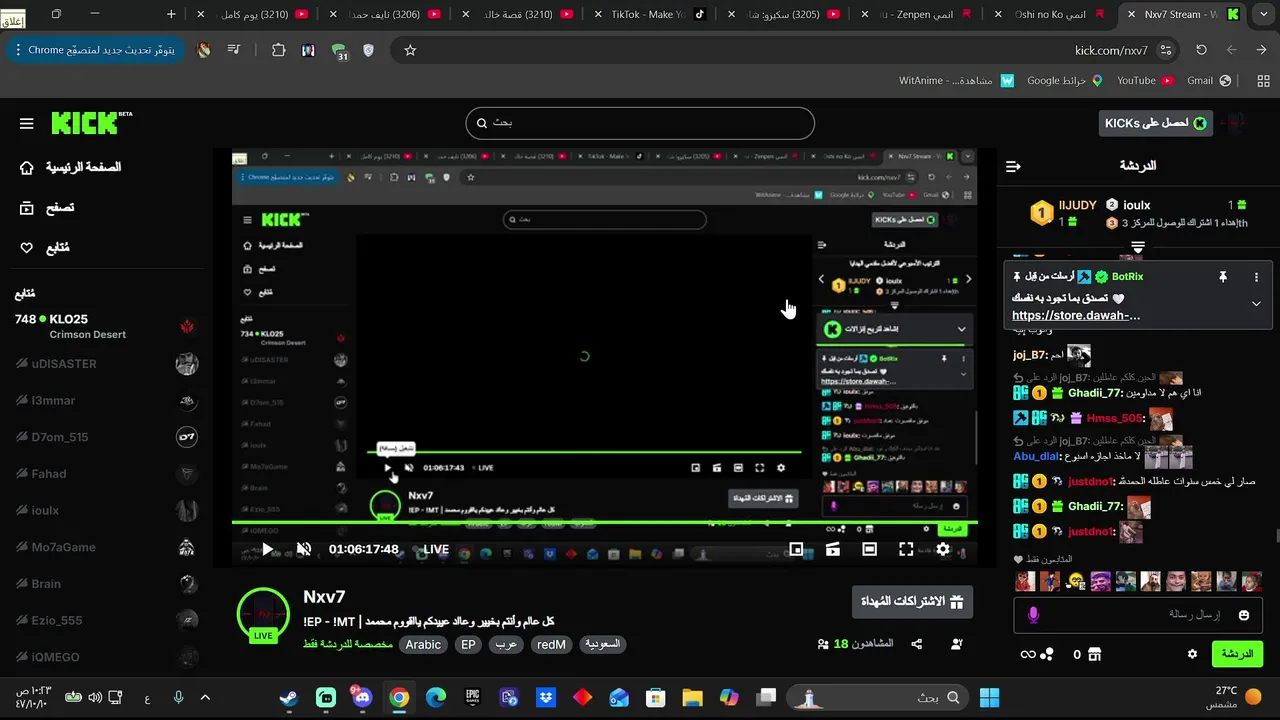Screen dimensions: 1280x720
Task: Open the Gmail bookmark
Action: pos(1208,81)
